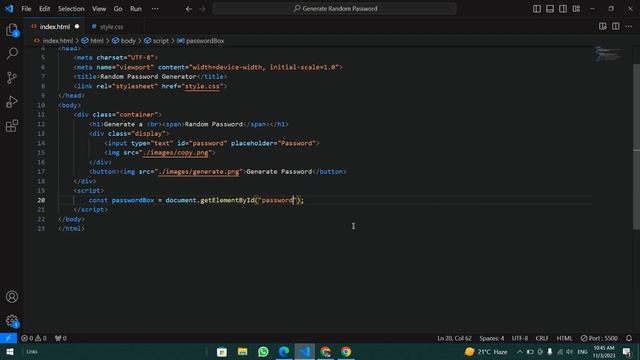Open the Search view in activity bar
This screenshot has height=360, width=640.
click(12, 53)
